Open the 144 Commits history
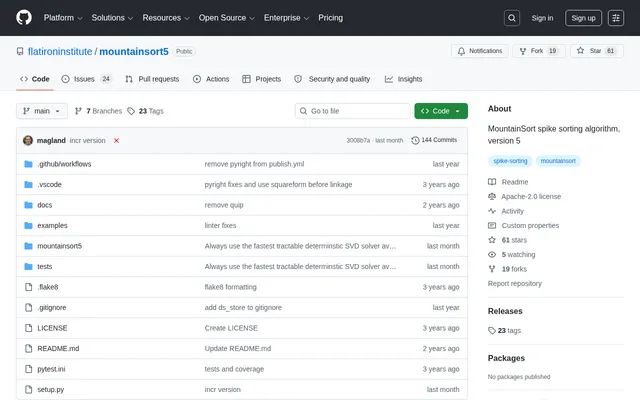This screenshot has height=400, width=640. [x=434, y=140]
